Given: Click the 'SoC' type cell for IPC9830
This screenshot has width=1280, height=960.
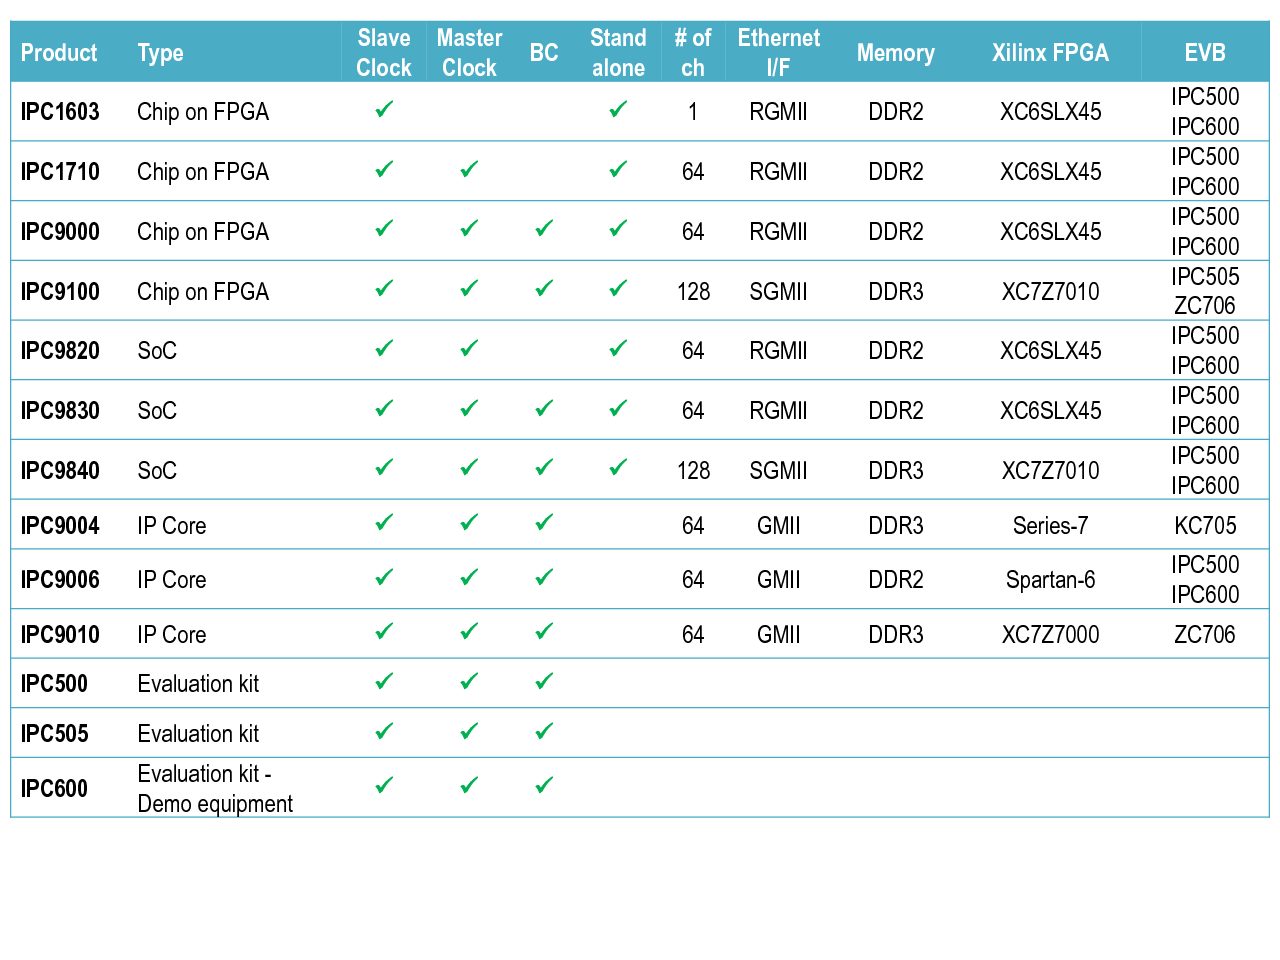Looking at the screenshot, I should [157, 410].
